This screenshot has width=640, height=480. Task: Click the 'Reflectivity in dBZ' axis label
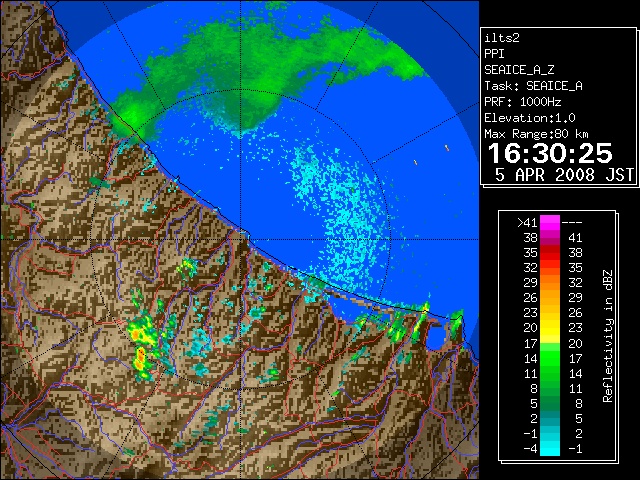click(x=607, y=336)
